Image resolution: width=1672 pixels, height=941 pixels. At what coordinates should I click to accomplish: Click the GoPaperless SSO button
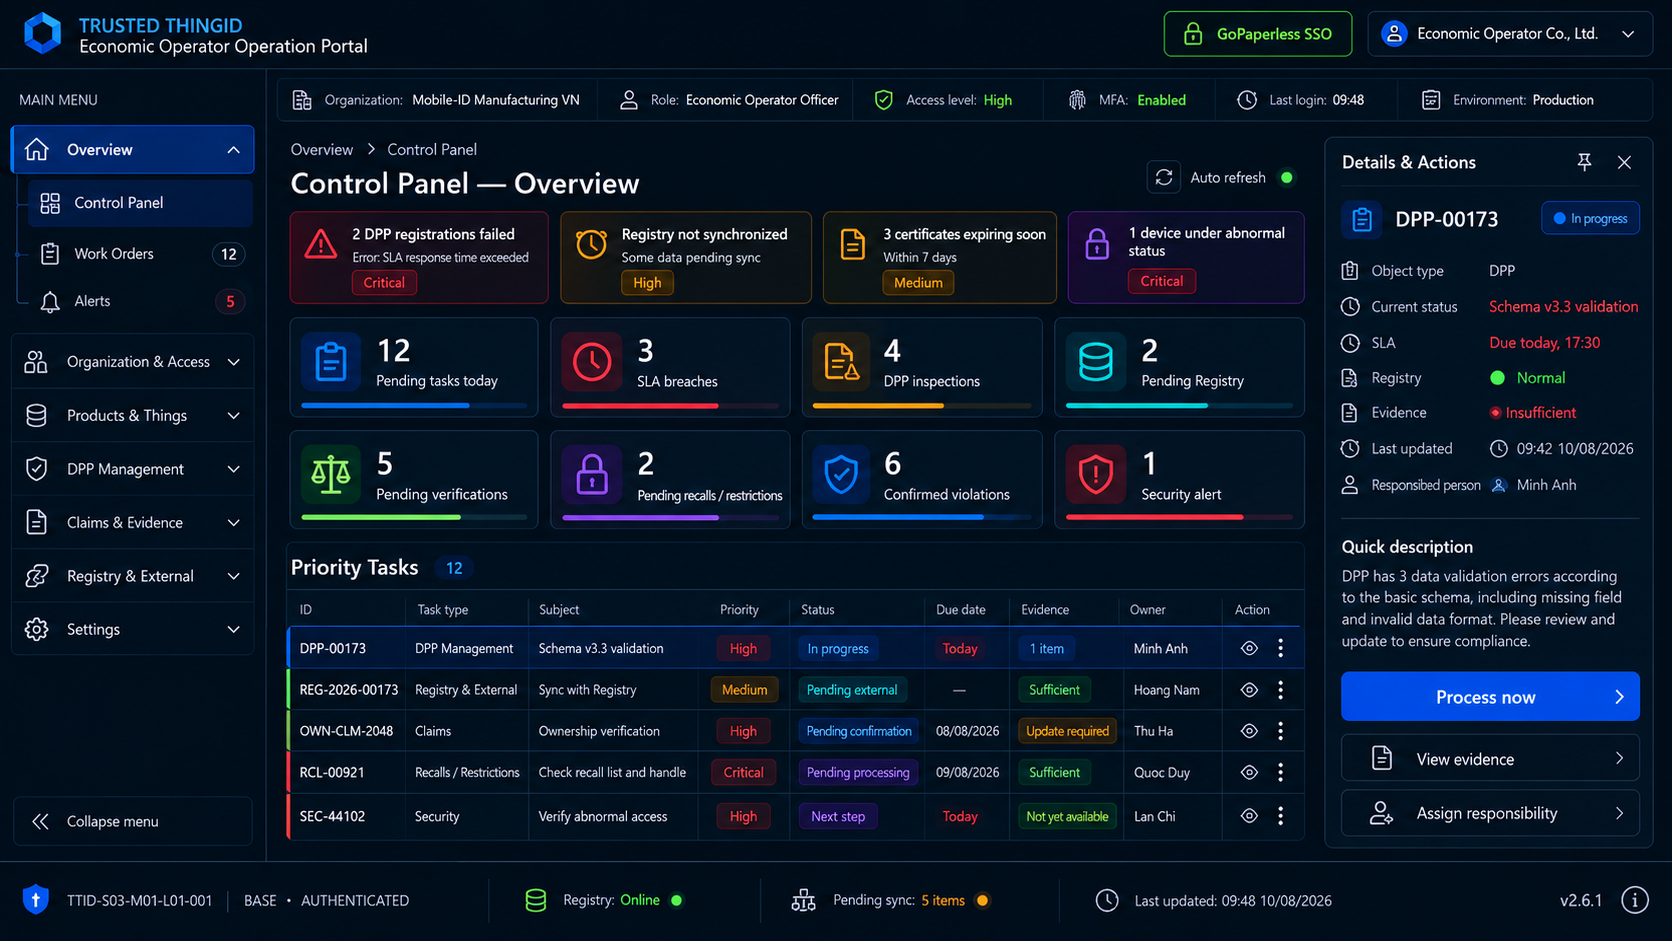point(1258,34)
